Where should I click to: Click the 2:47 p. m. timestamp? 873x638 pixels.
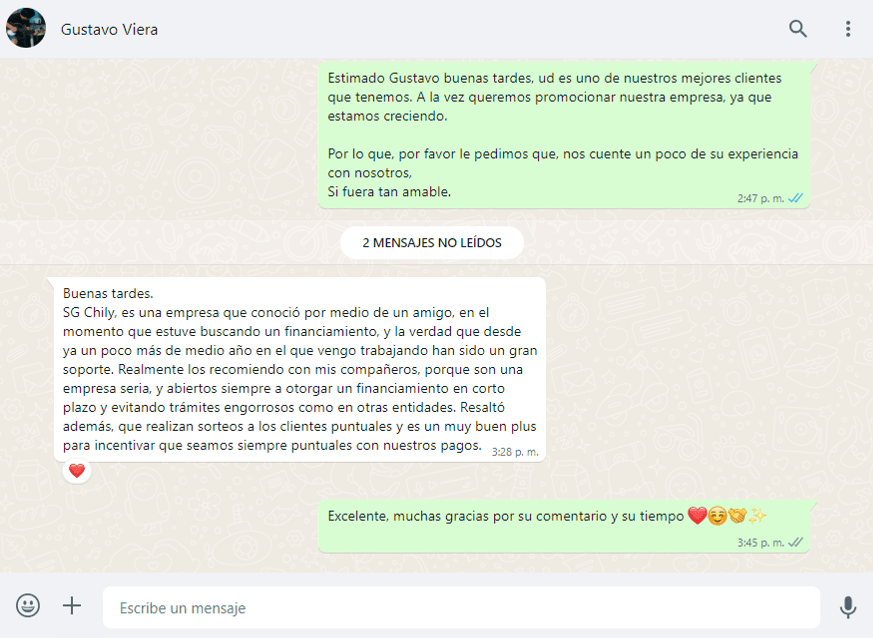point(761,198)
